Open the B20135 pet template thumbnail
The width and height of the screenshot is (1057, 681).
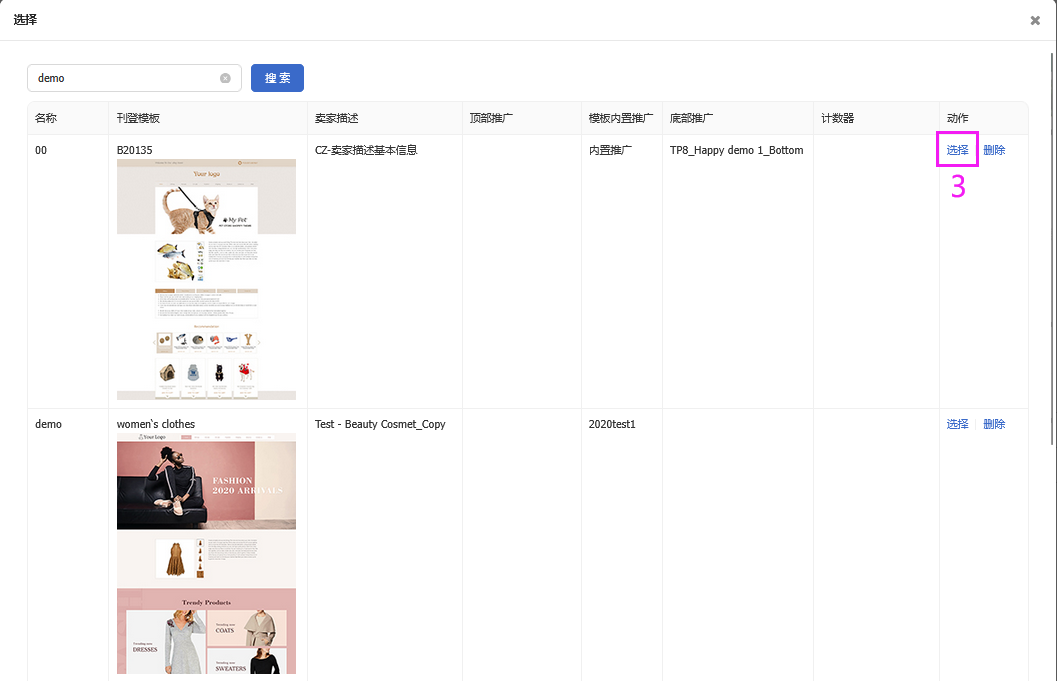click(206, 280)
